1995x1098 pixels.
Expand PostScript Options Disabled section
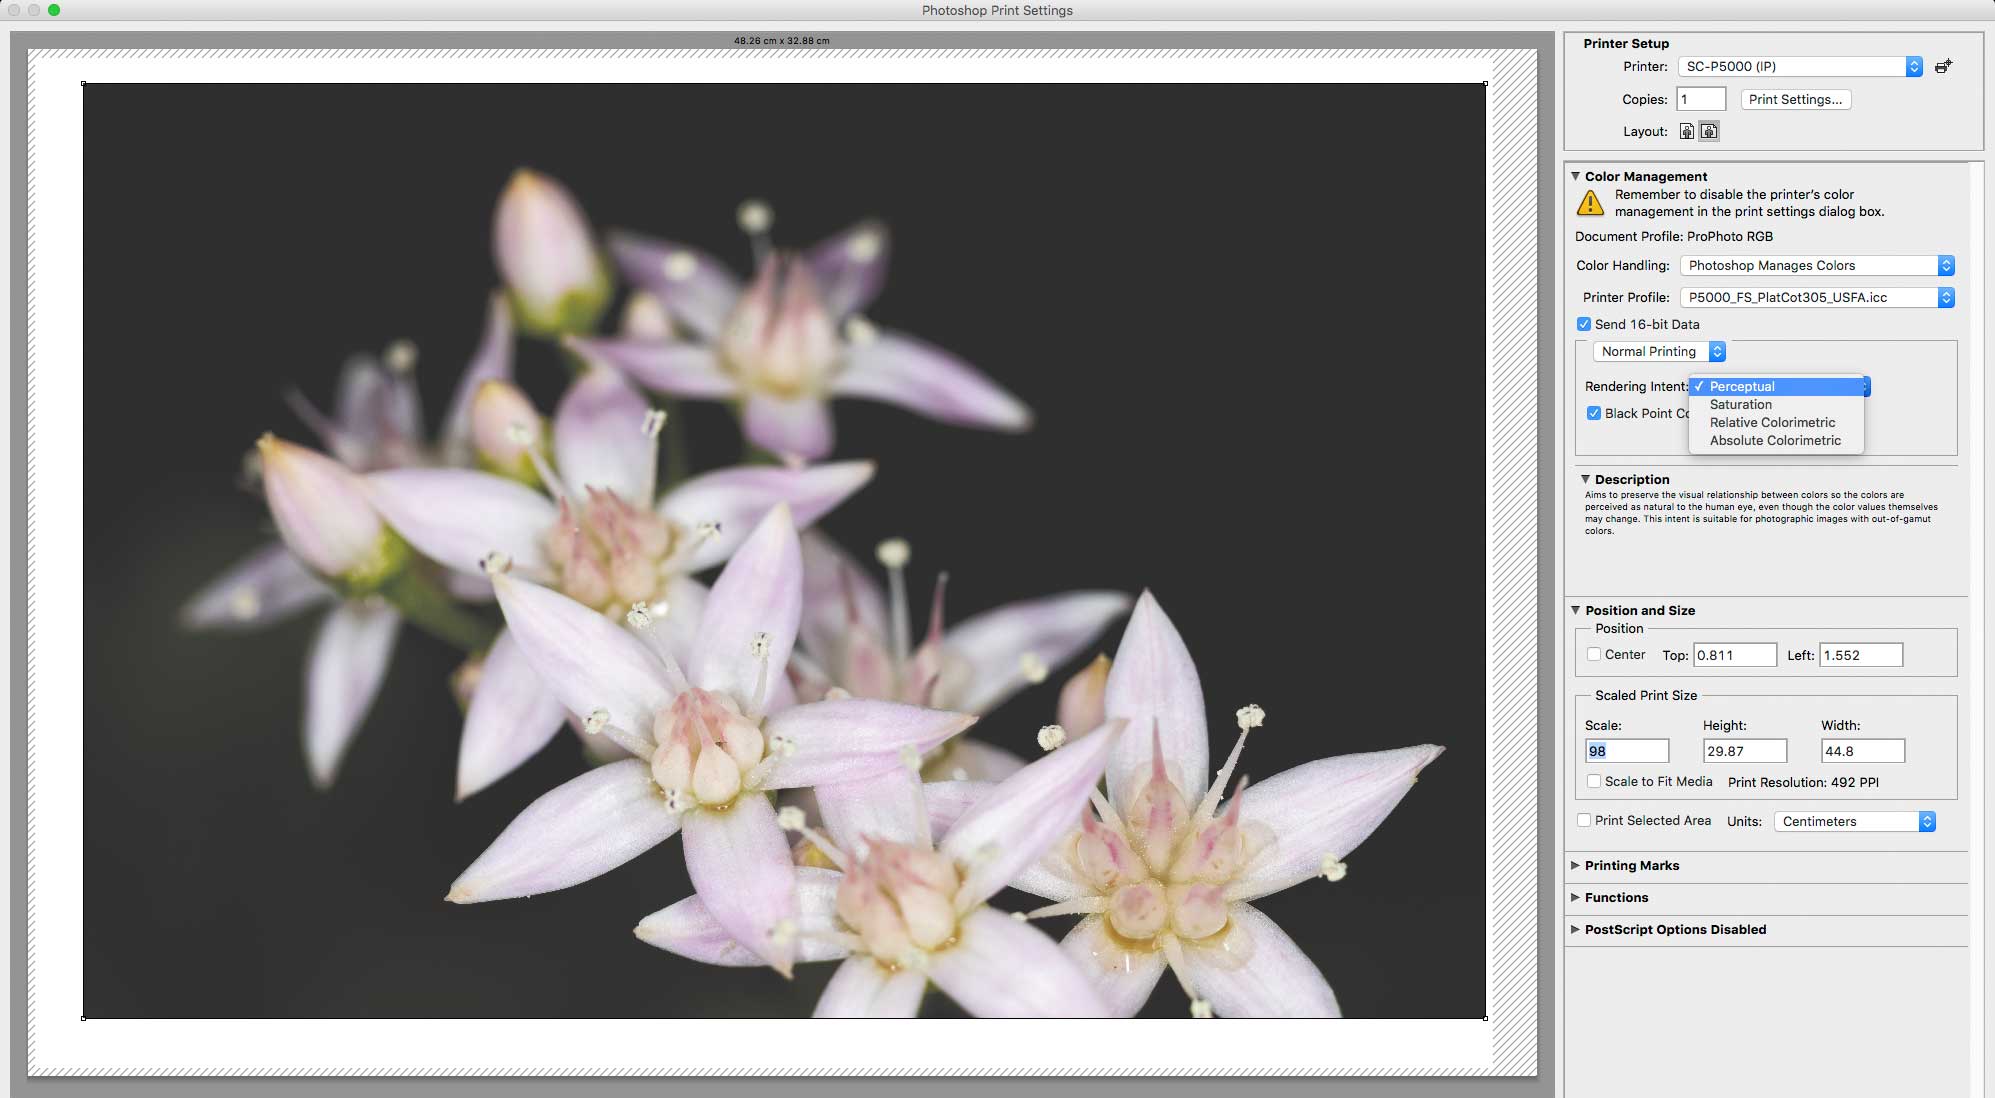[1576, 929]
